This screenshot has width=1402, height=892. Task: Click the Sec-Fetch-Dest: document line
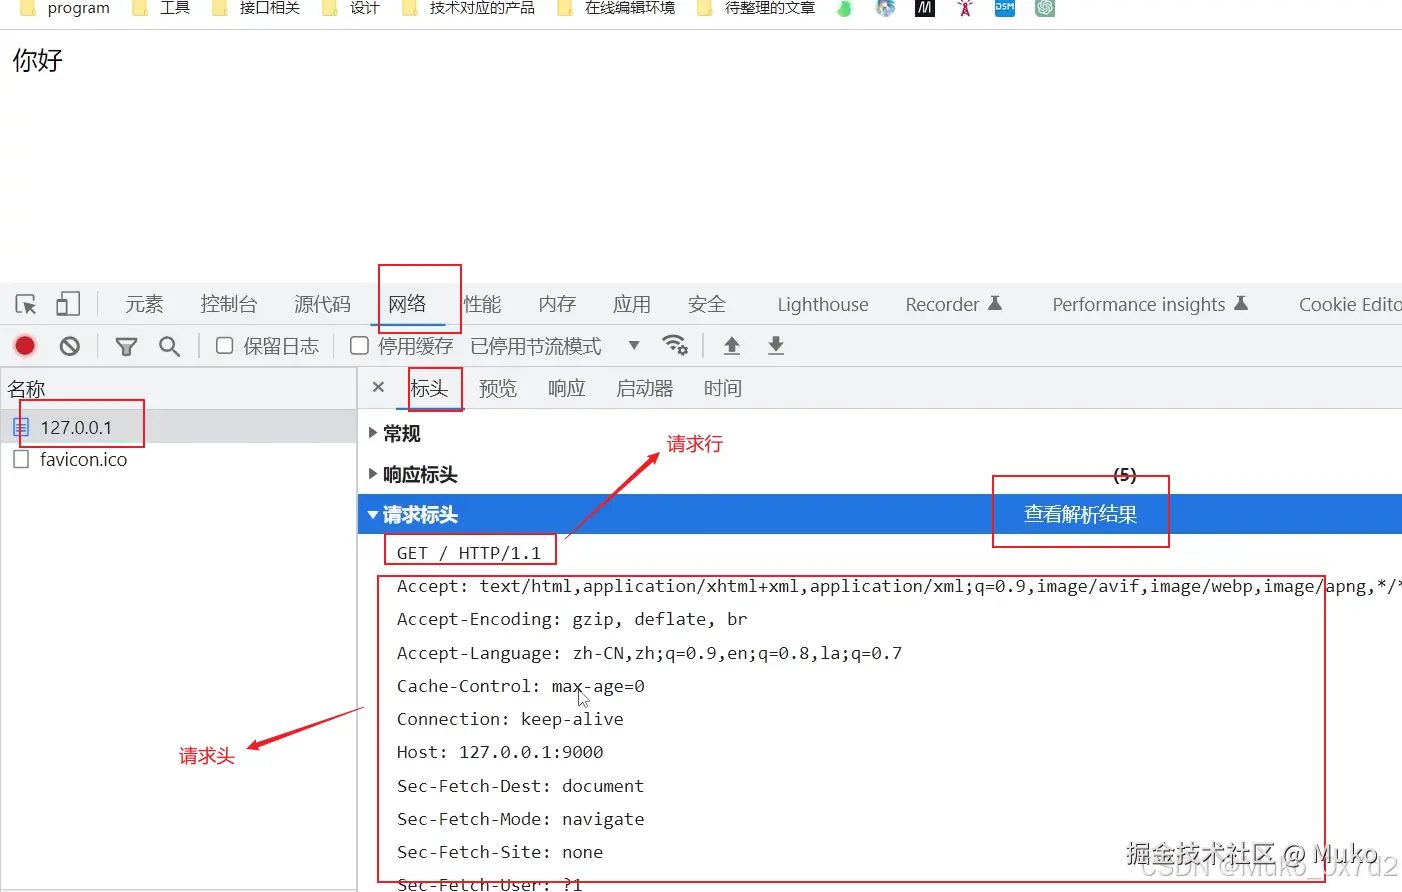pyautogui.click(x=520, y=786)
